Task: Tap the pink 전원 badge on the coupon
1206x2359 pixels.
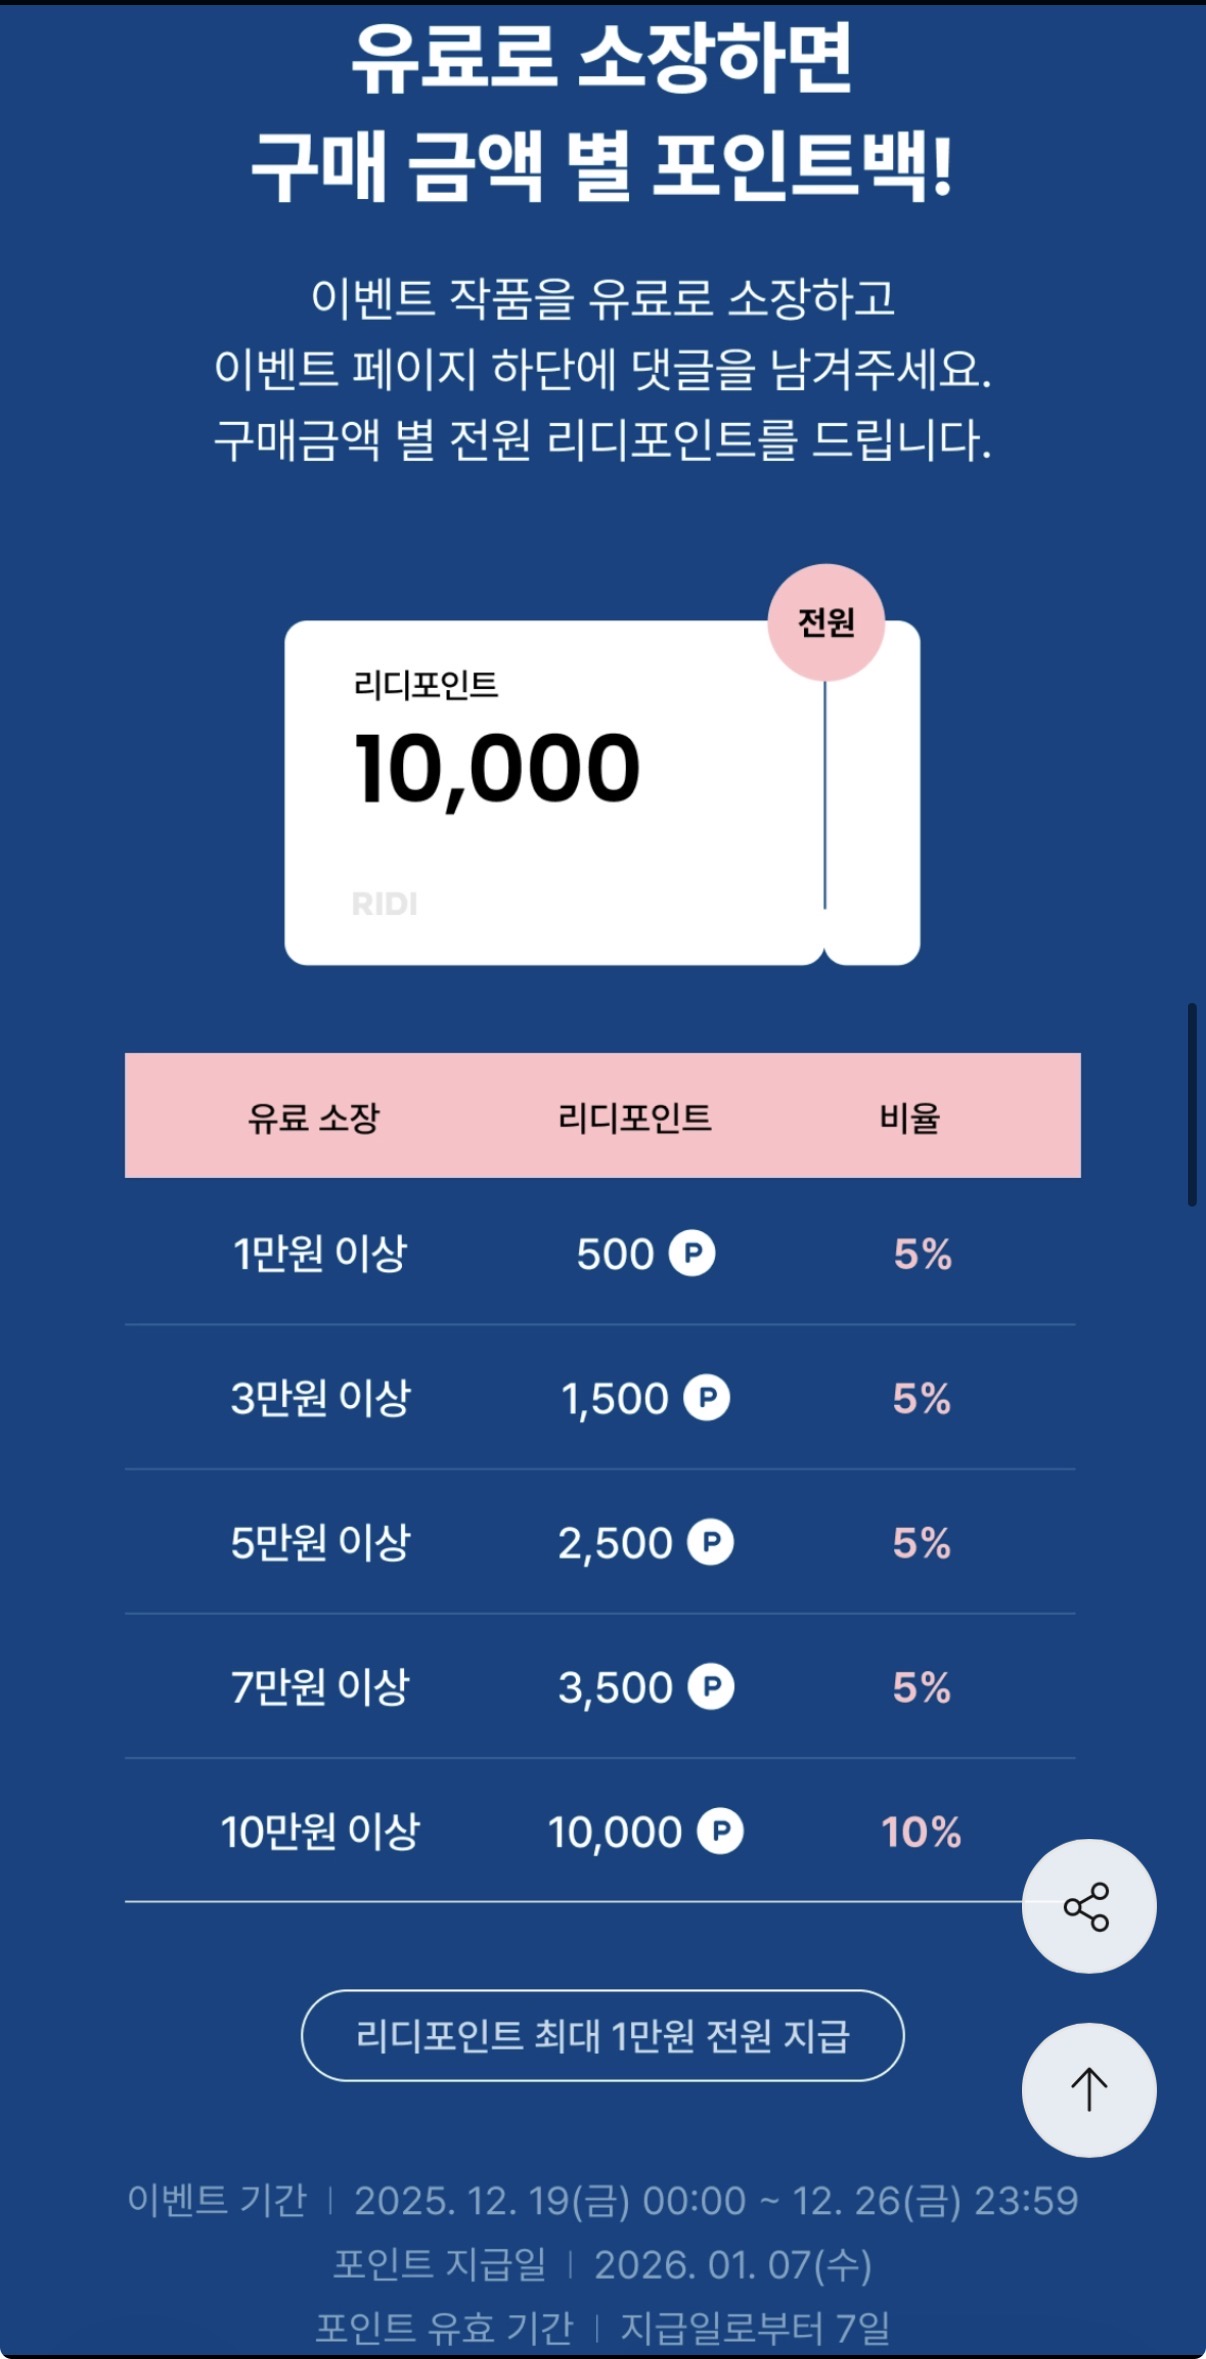Action: [x=826, y=622]
